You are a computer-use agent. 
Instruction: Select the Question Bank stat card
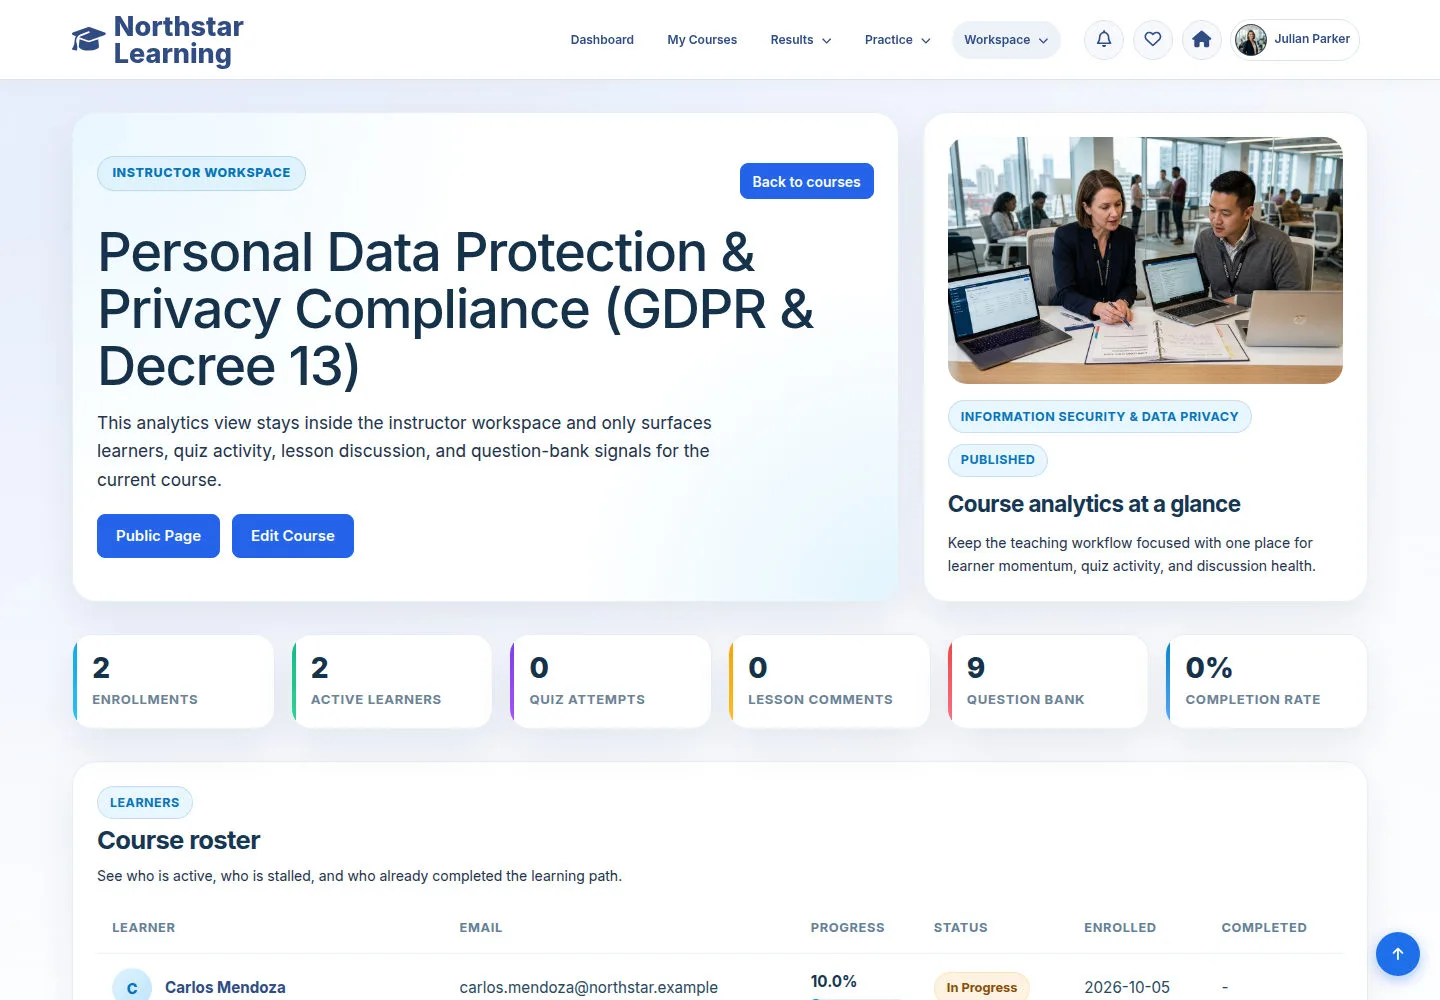coord(1048,681)
